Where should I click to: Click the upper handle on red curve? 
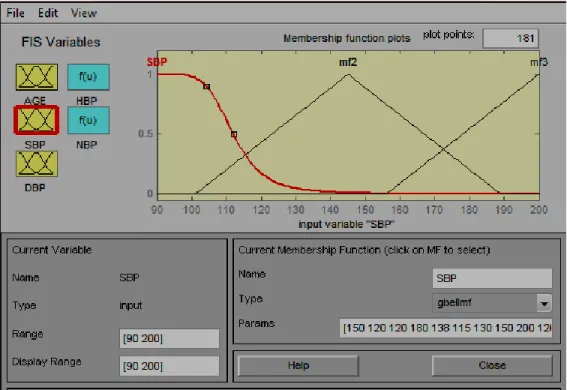(x=206, y=87)
